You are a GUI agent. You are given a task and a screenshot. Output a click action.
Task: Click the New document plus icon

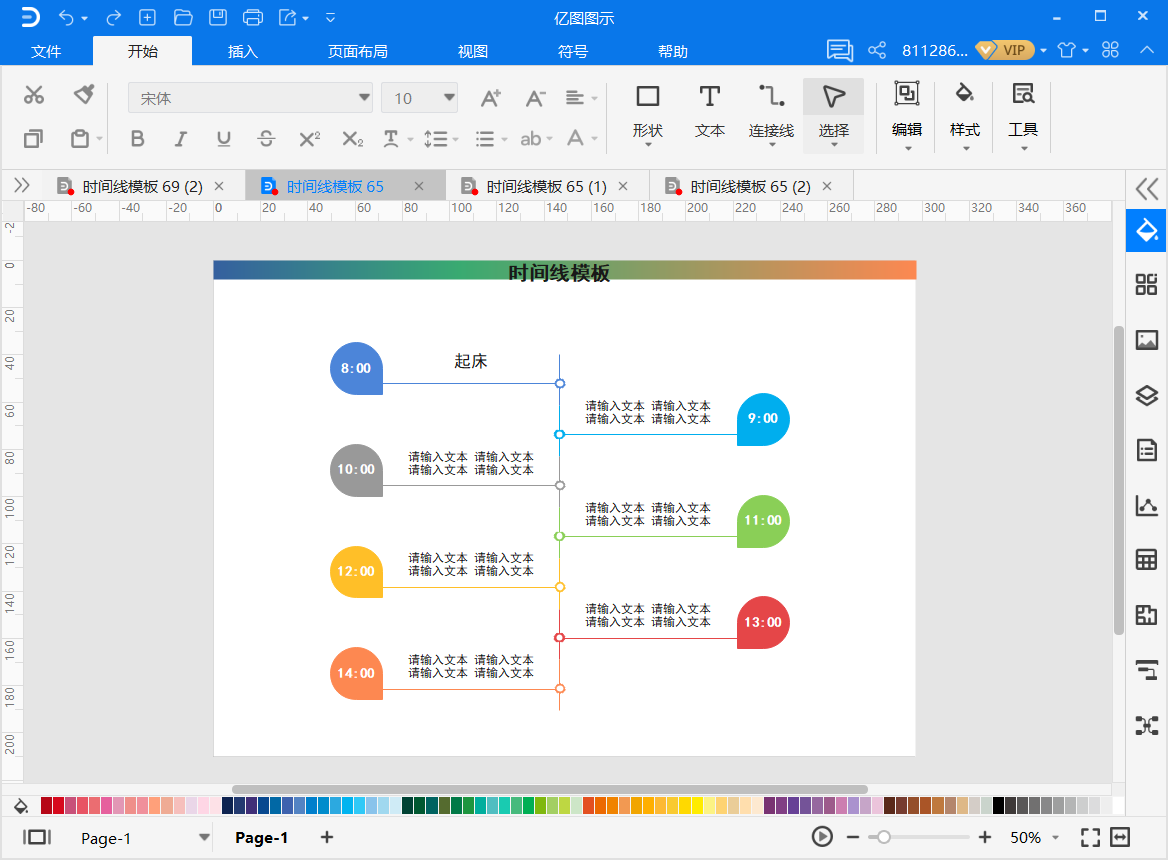(x=147, y=17)
